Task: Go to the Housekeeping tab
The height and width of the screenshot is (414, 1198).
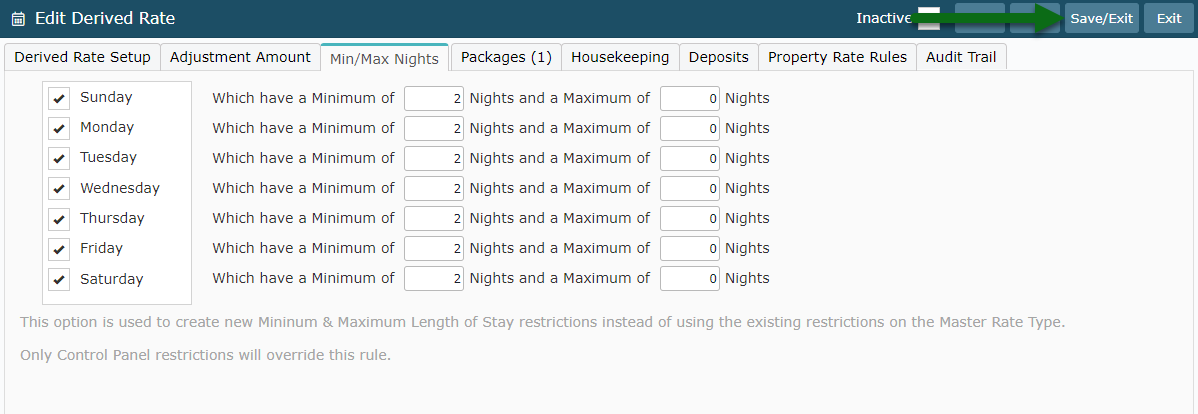Action: coord(620,57)
